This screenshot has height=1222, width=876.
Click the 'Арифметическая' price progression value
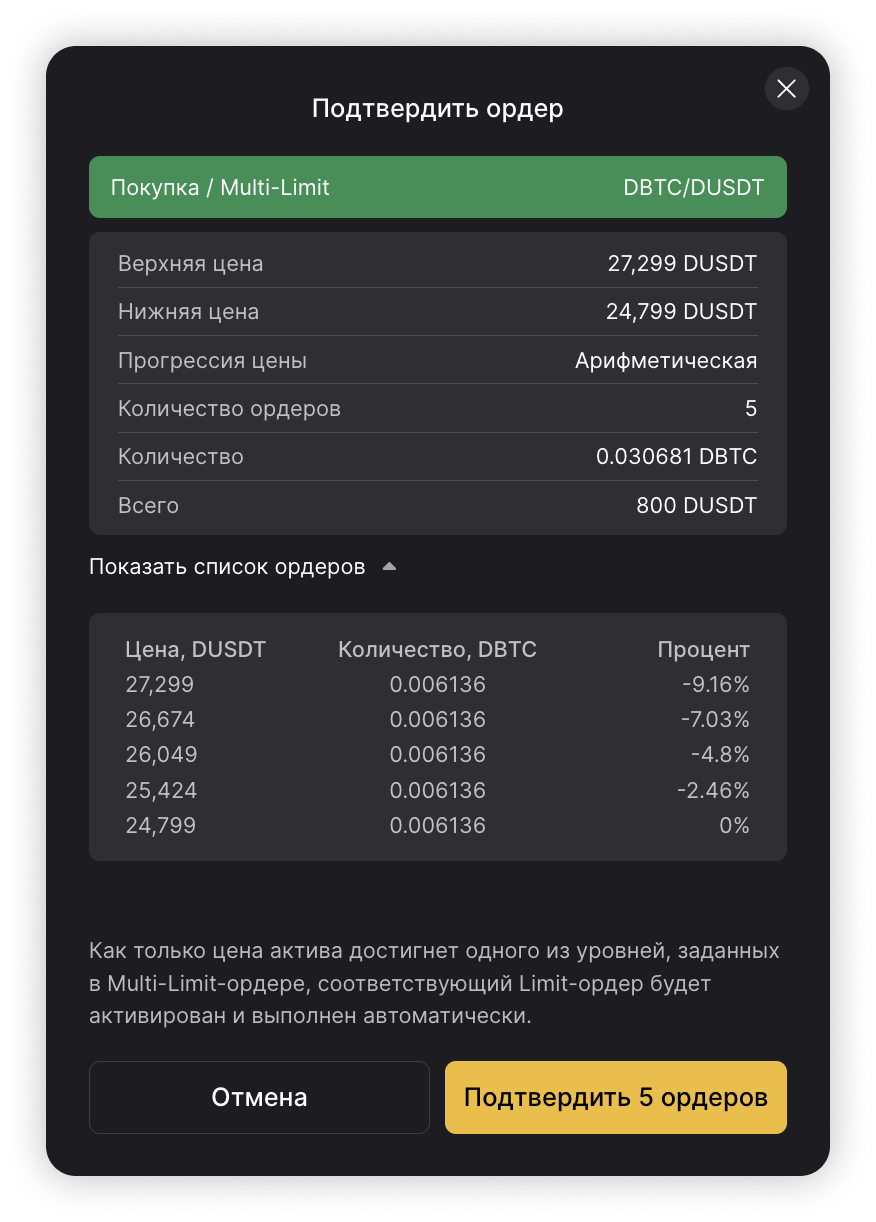point(665,360)
